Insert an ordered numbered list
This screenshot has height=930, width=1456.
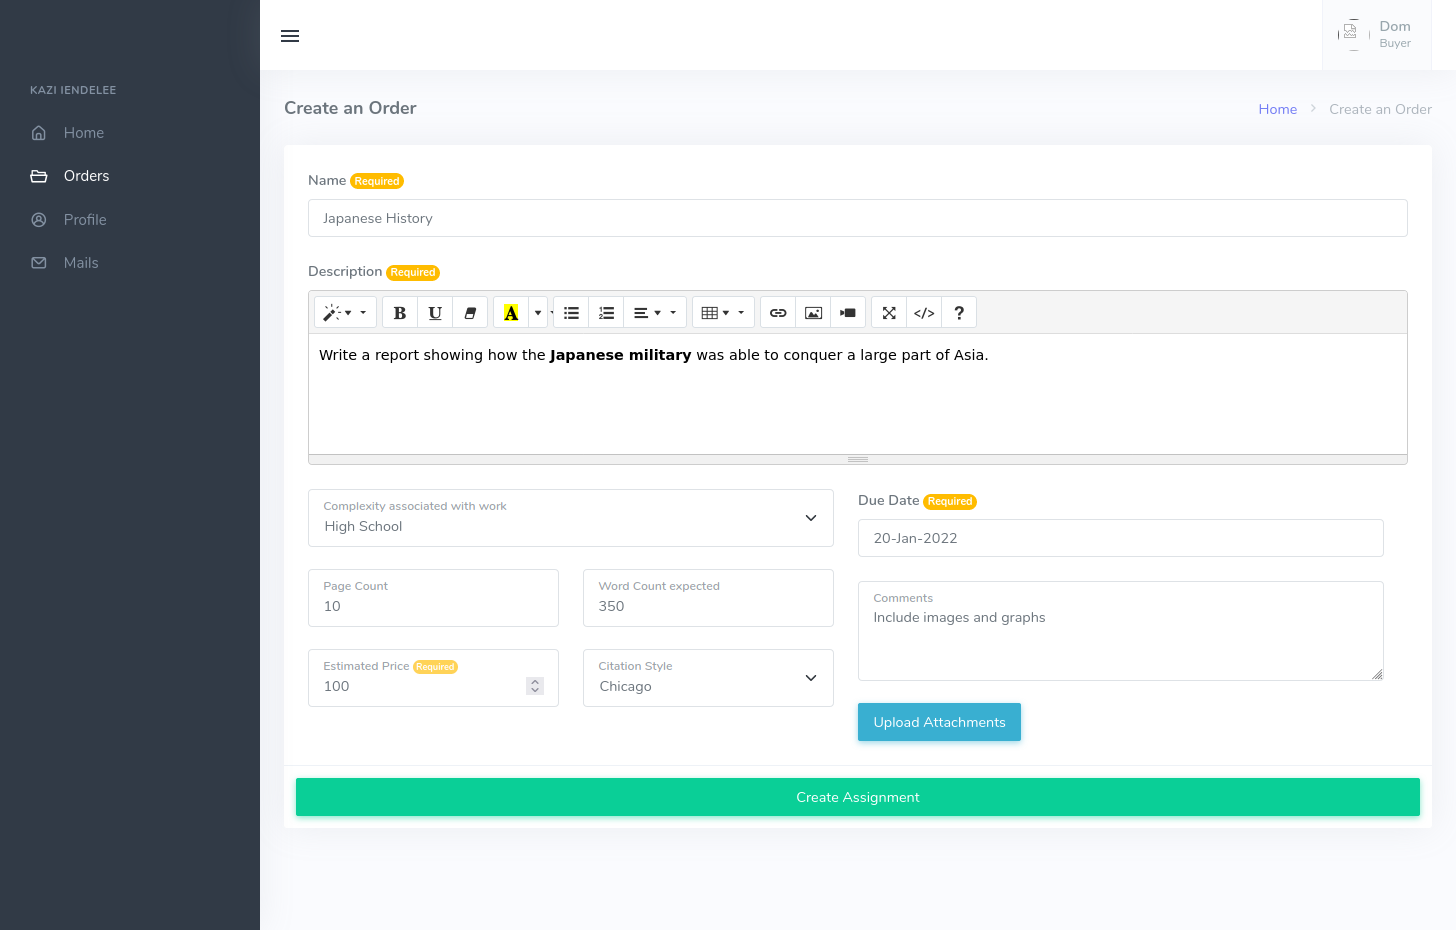pos(606,313)
